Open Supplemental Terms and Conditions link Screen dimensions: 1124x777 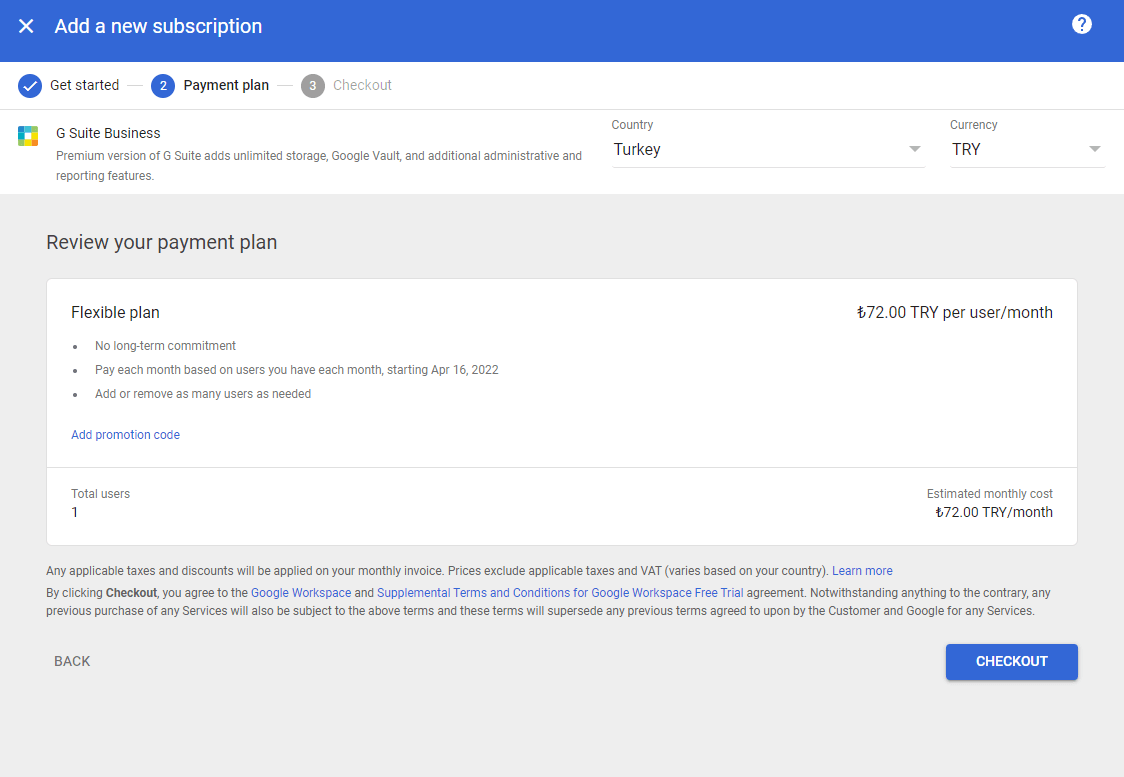(x=560, y=593)
